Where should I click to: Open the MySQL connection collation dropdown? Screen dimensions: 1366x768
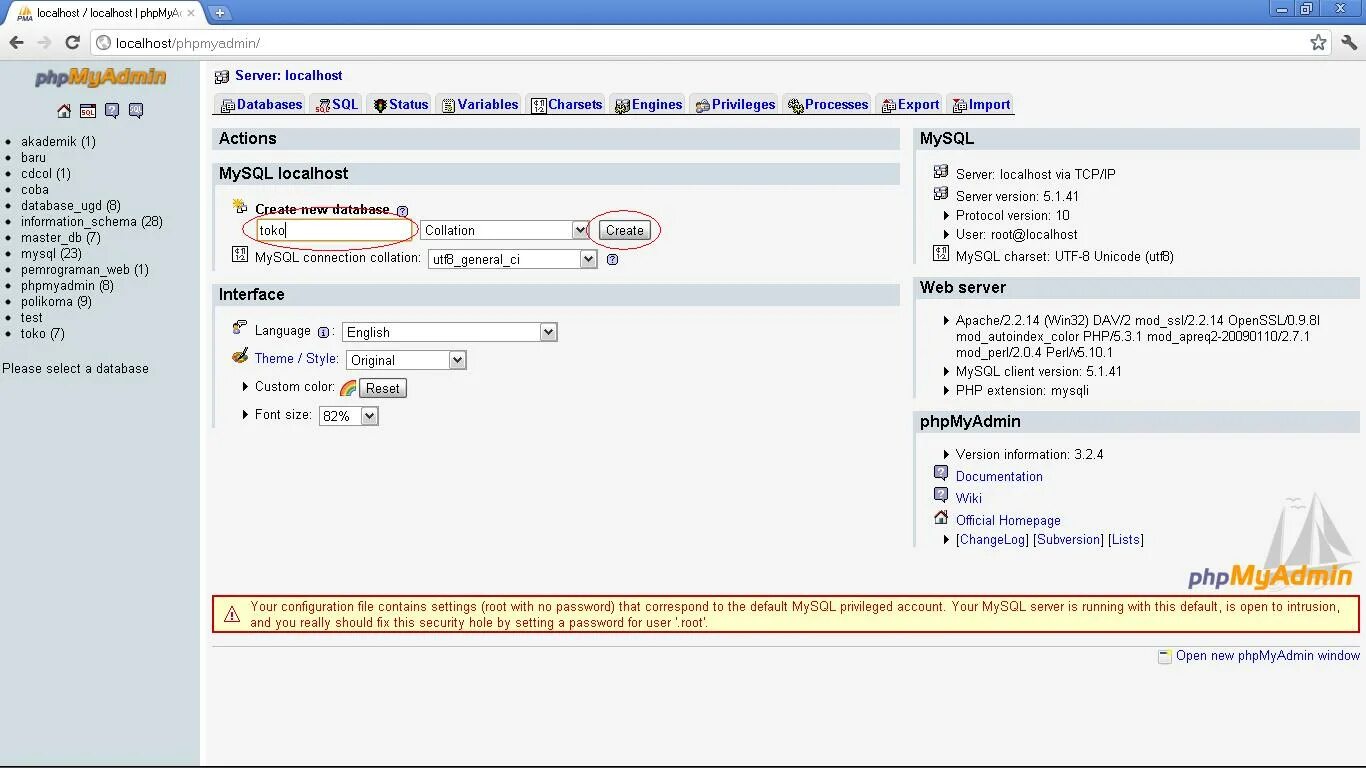[x=513, y=259]
